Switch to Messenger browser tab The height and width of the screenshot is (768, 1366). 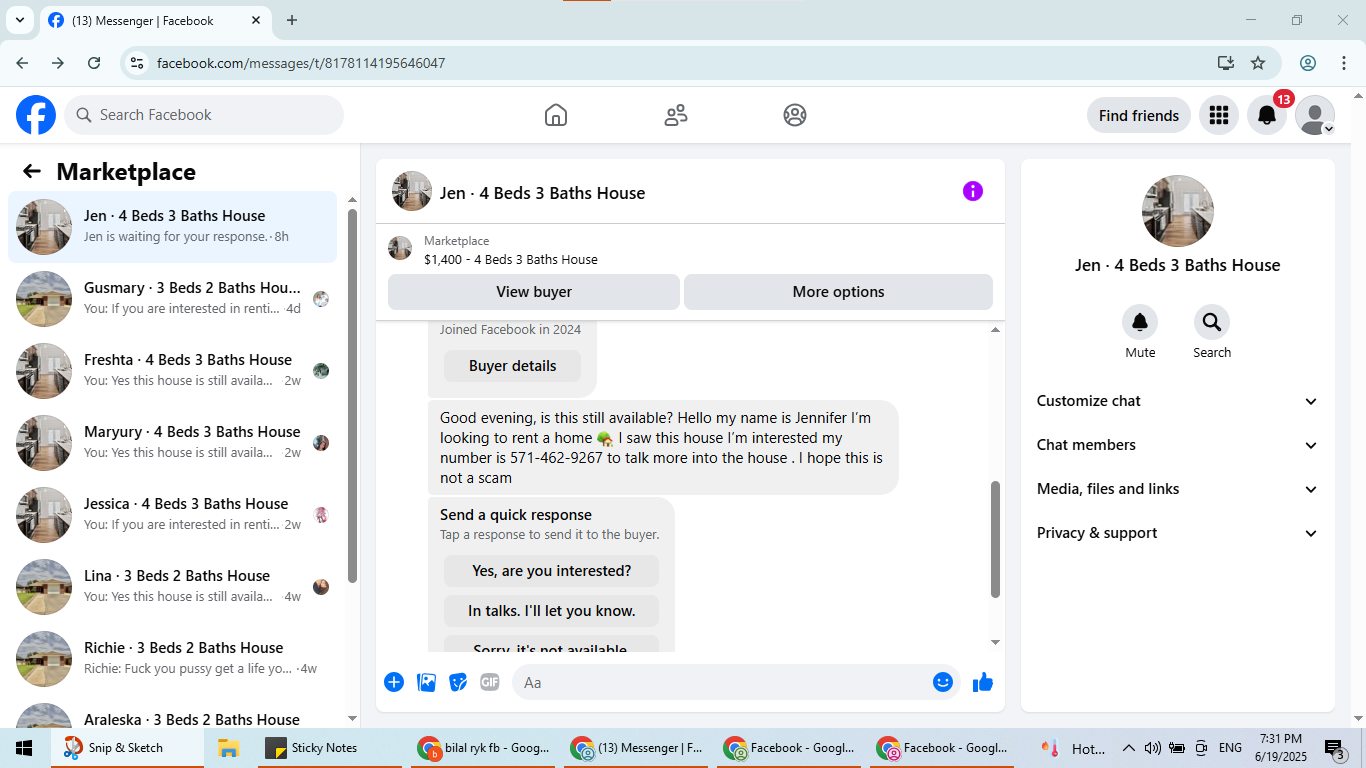pyautogui.click(x=154, y=20)
